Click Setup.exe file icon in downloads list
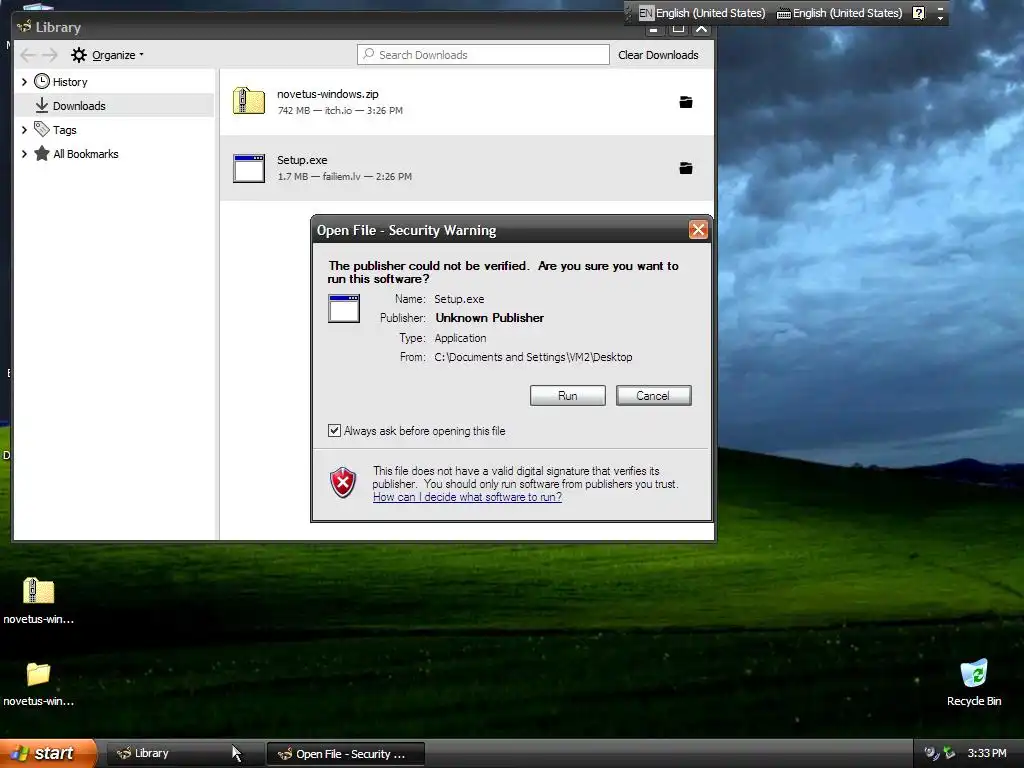This screenshot has width=1024, height=768. tap(249, 168)
